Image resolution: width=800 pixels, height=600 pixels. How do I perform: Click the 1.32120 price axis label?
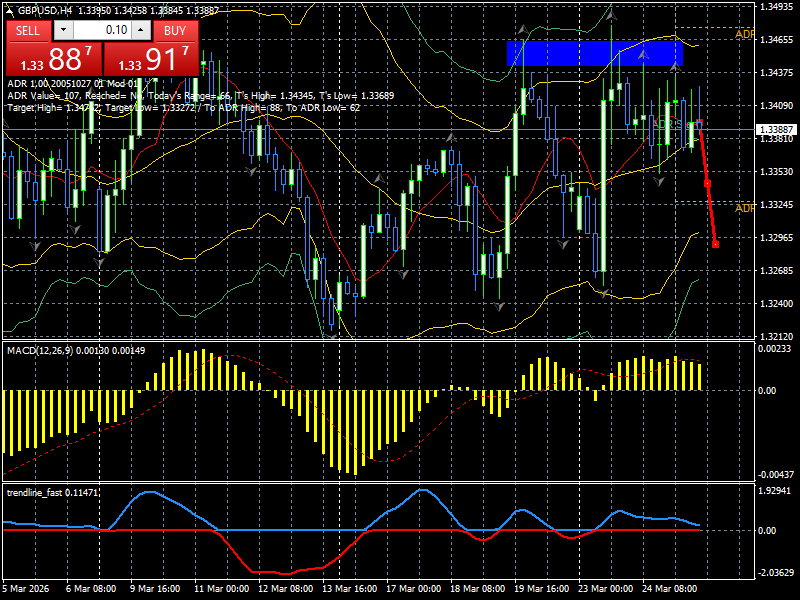pyautogui.click(x=776, y=337)
